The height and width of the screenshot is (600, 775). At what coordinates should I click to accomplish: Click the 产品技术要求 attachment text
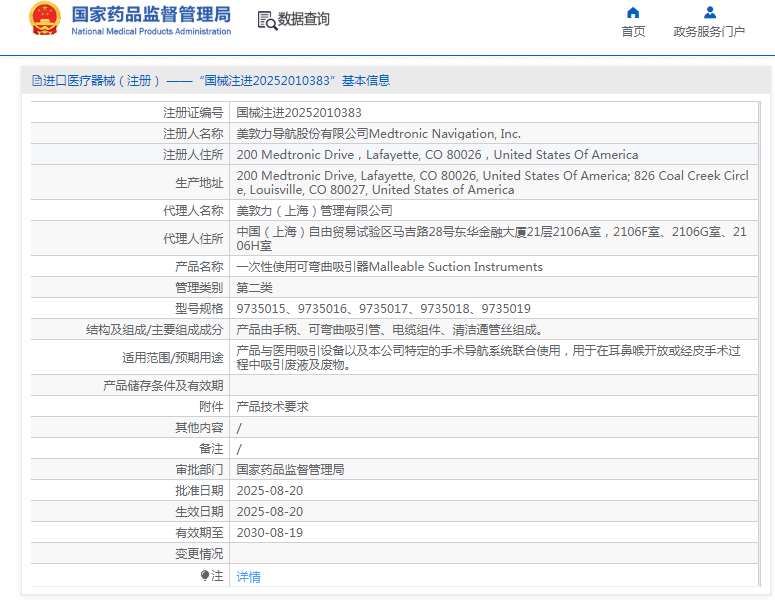click(x=272, y=407)
